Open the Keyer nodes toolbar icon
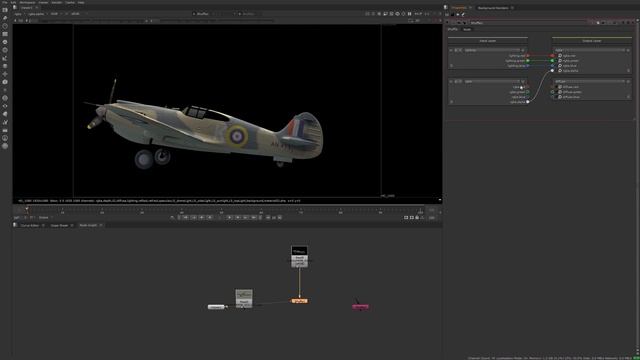This screenshot has height=360, width=640. click(x=5, y=58)
